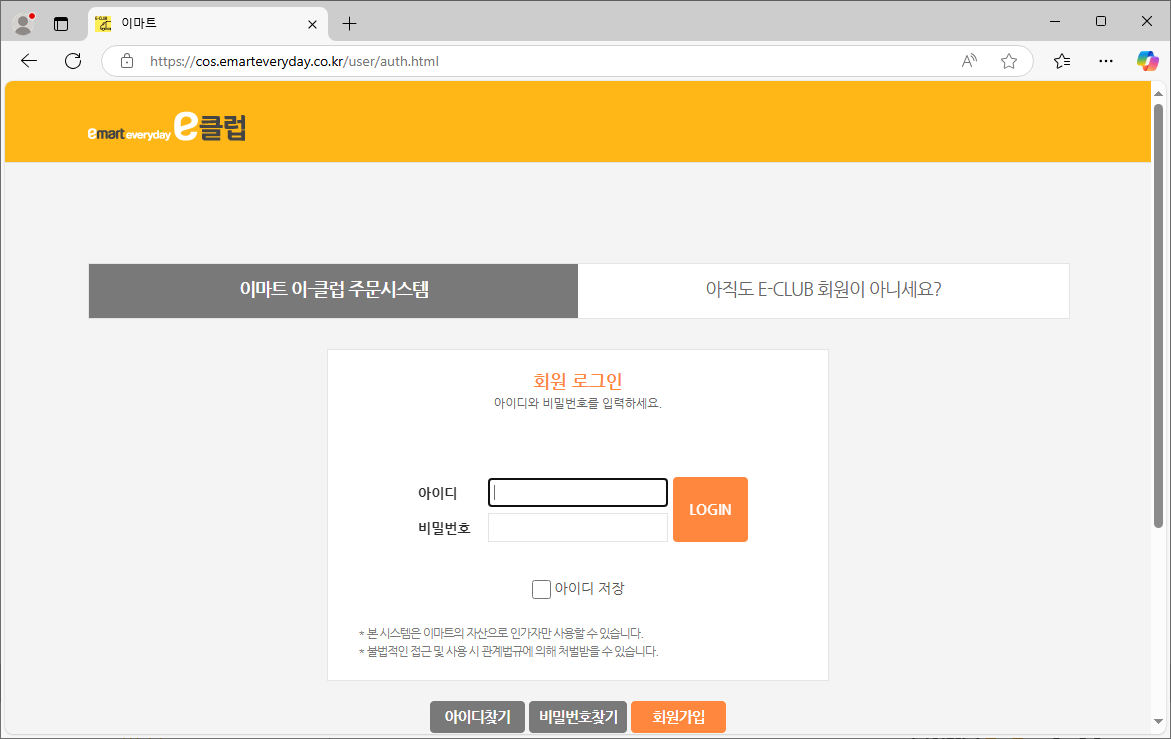The width and height of the screenshot is (1171, 739).
Task: Click the 회원 로그인 heading
Action: coord(578,381)
